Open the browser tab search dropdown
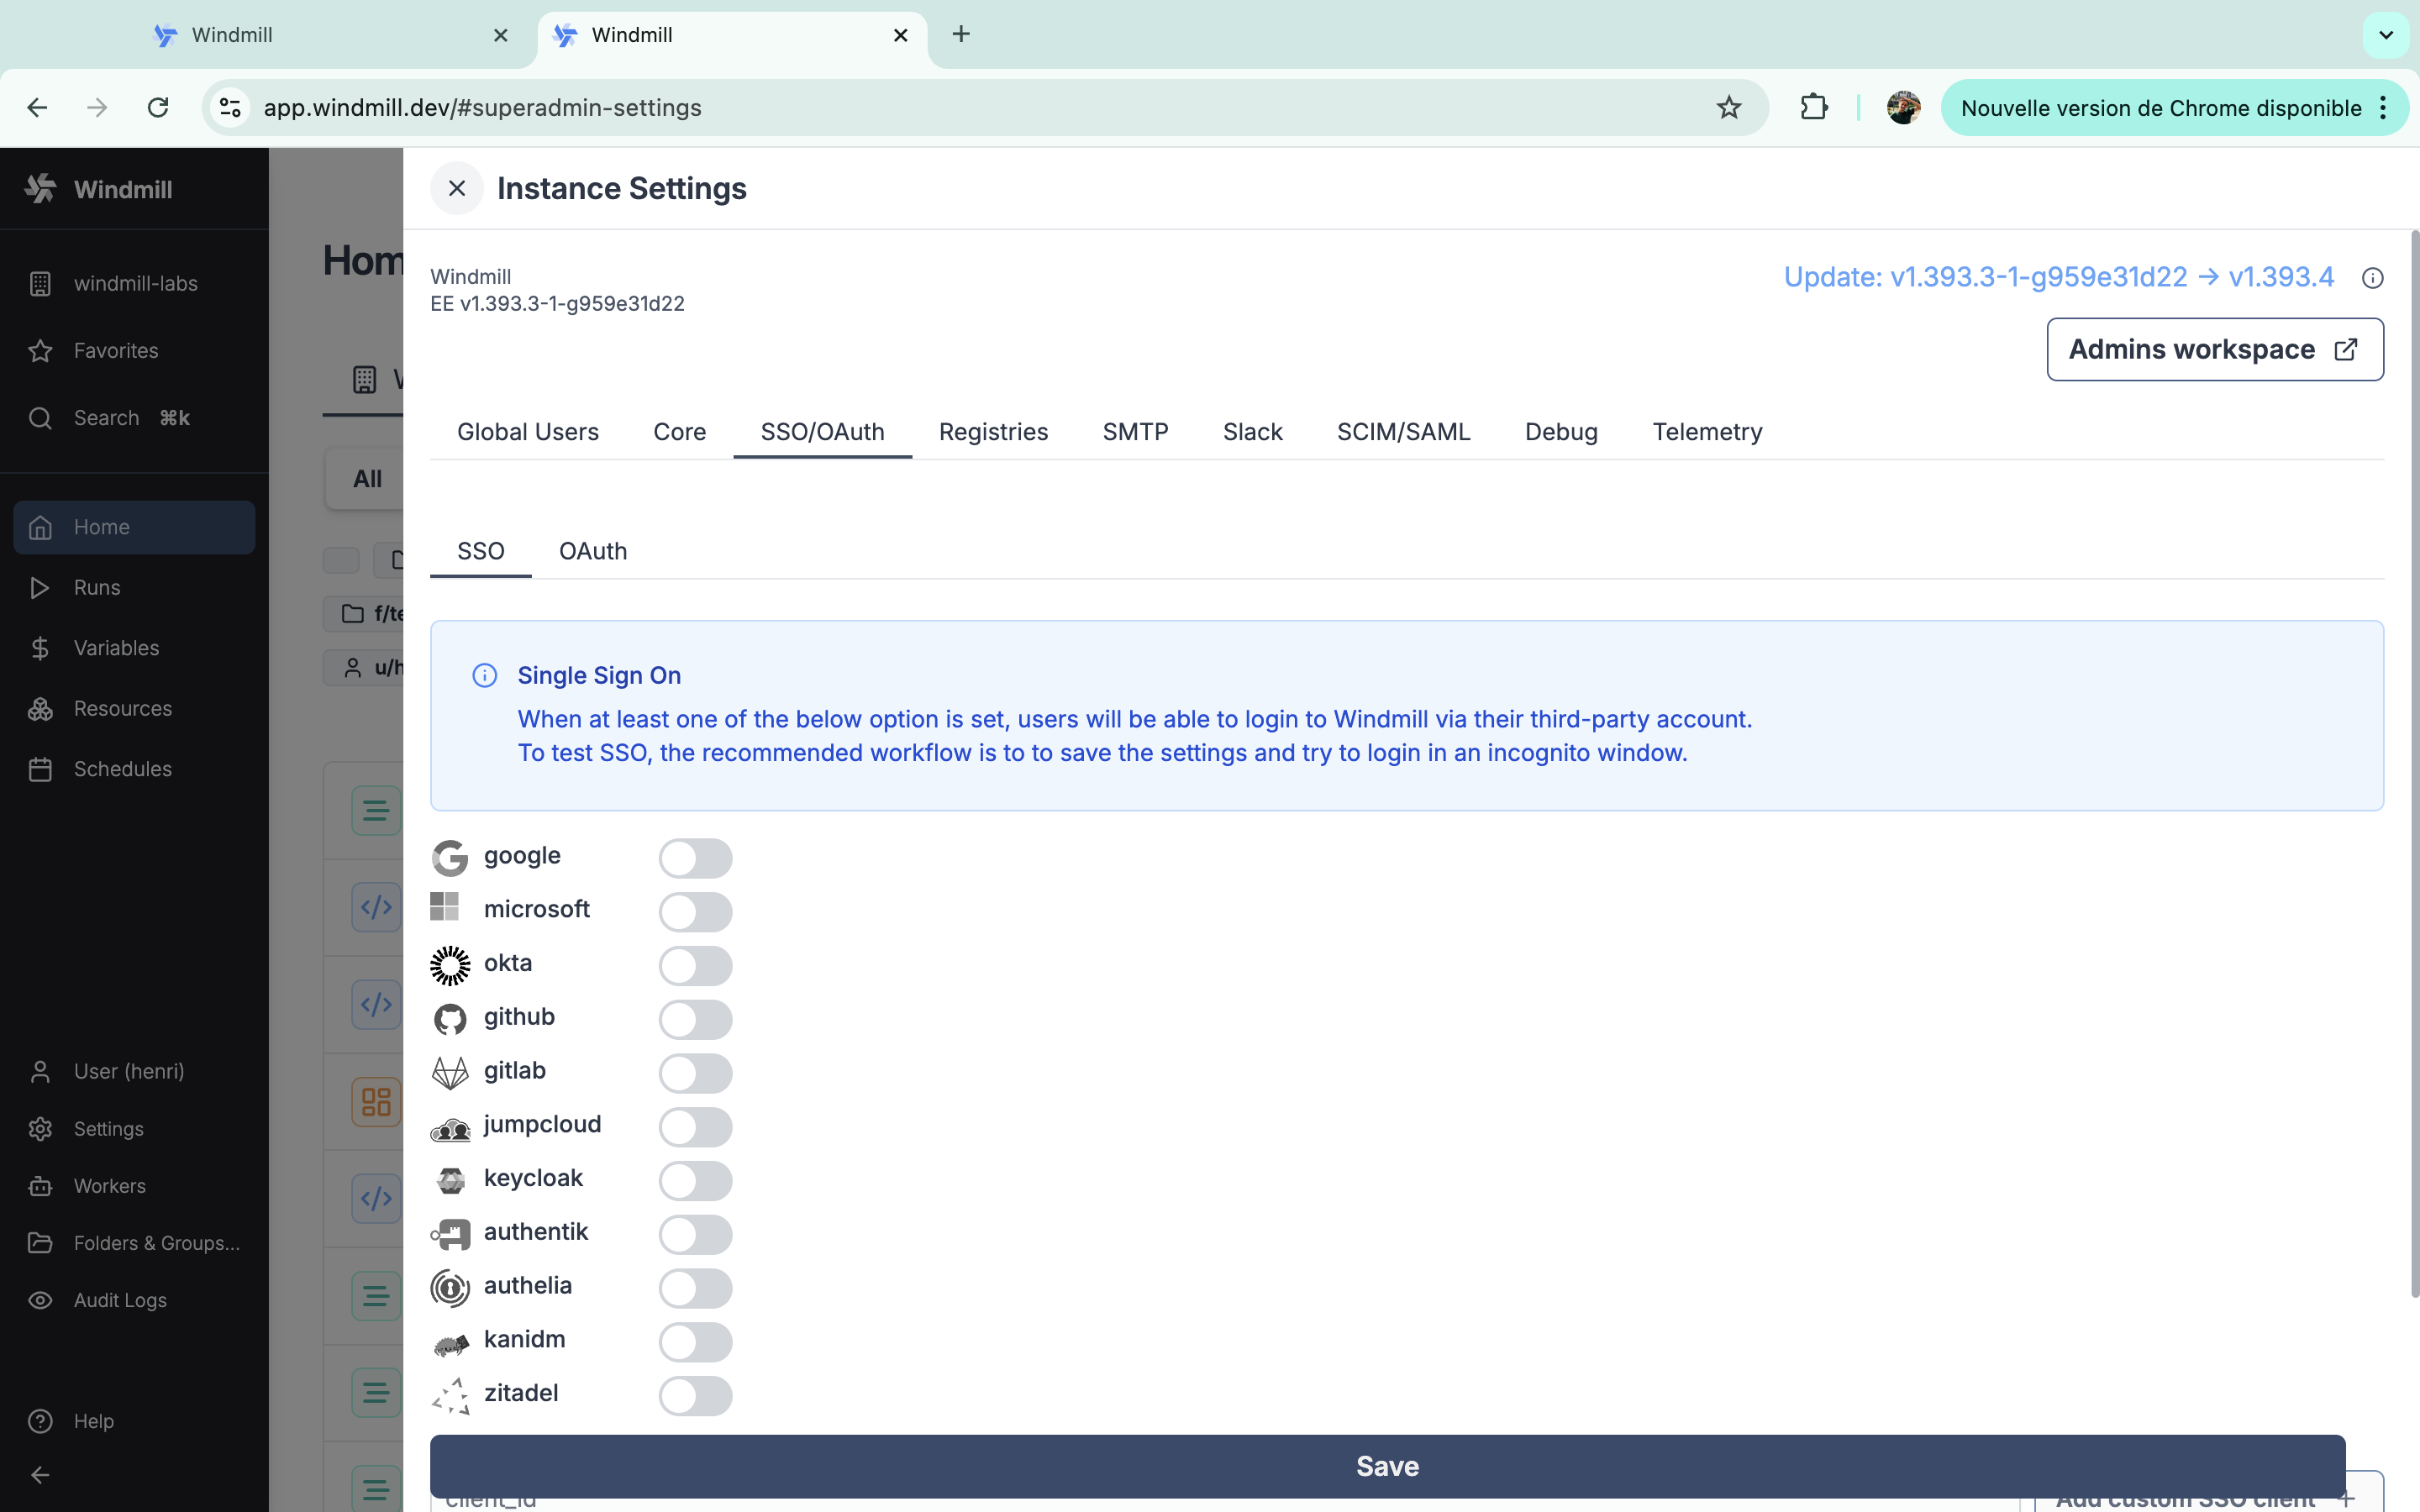The width and height of the screenshot is (2420, 1512). (2385, 34)
